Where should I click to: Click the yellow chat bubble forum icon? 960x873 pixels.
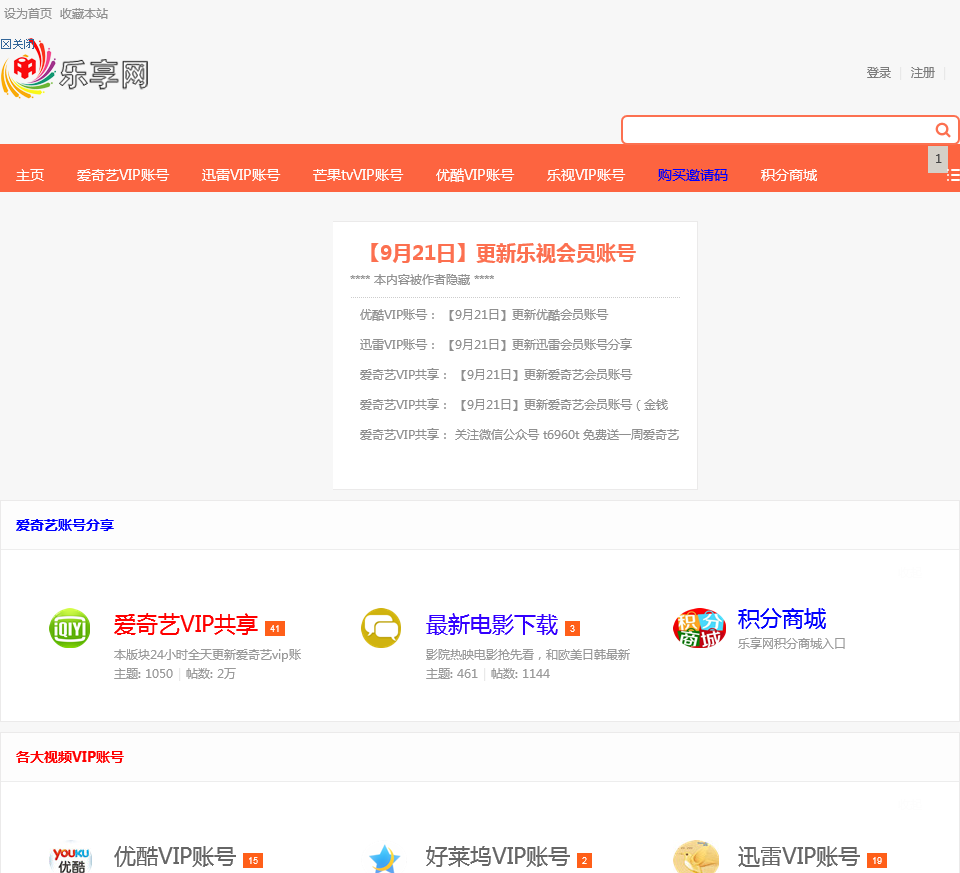tap(381, 628)
